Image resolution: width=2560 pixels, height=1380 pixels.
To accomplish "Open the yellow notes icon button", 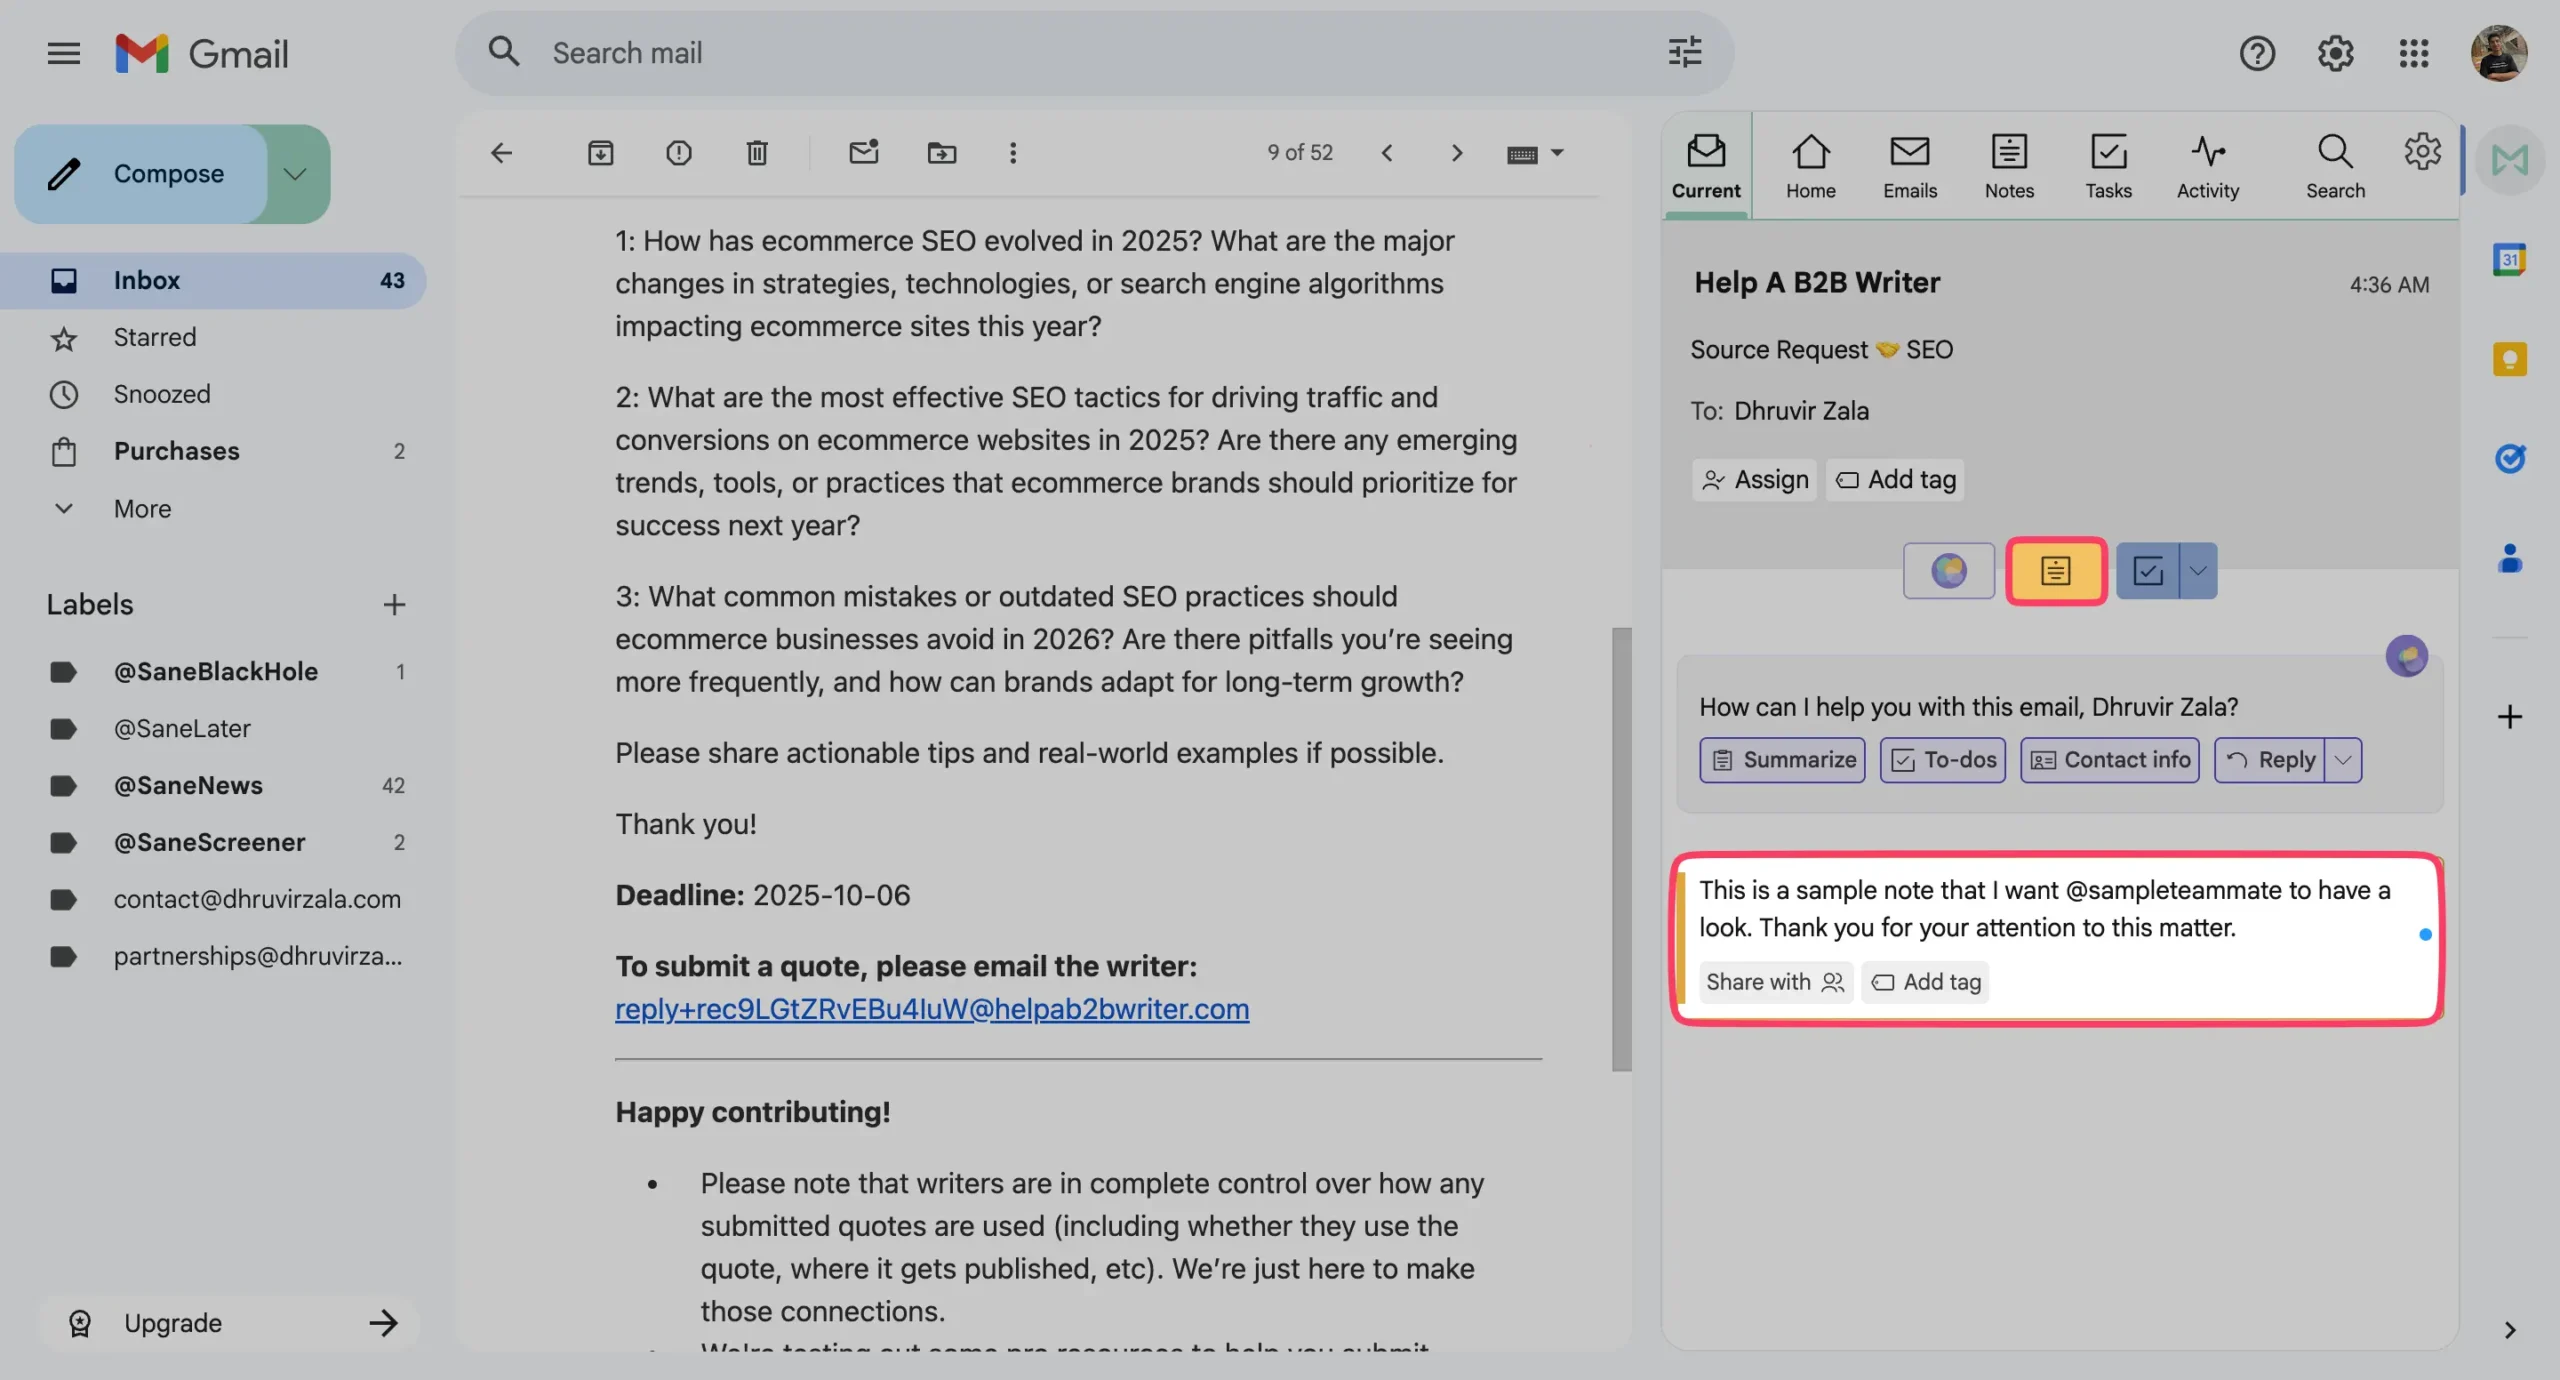I will [2055, 571].
